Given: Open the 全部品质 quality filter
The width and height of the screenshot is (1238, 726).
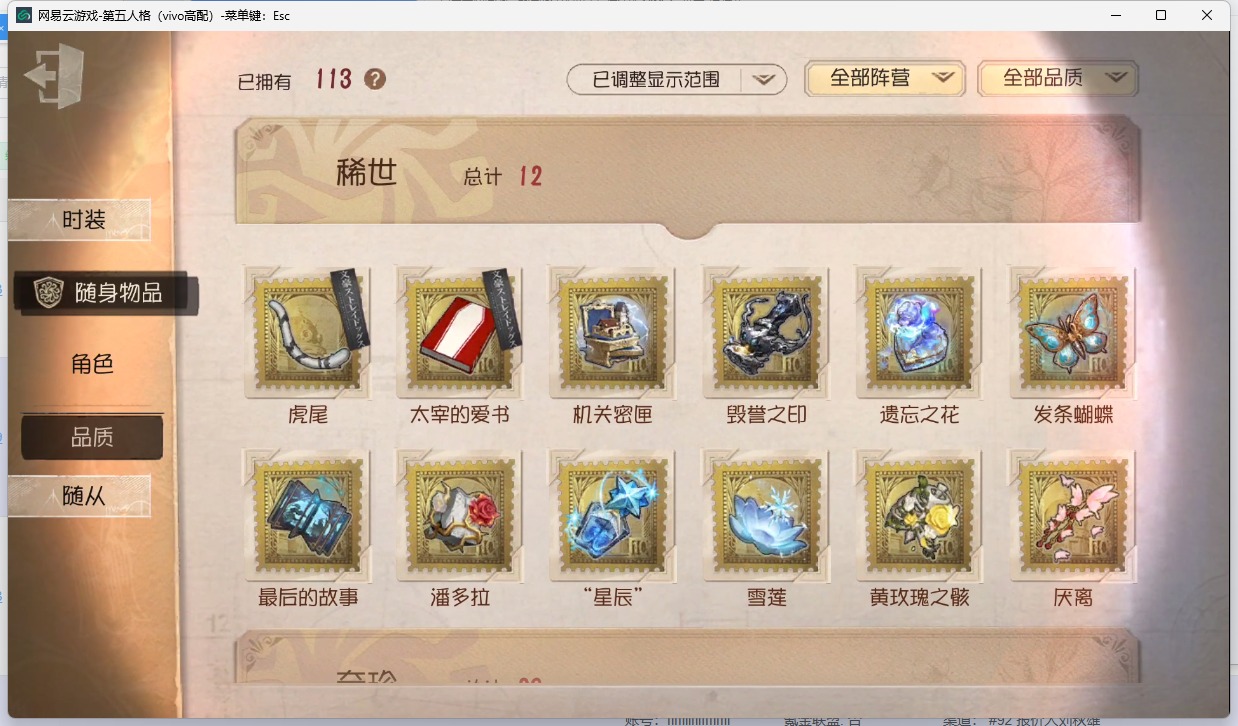Looking at the screenshot, I should click(1058, 78).
